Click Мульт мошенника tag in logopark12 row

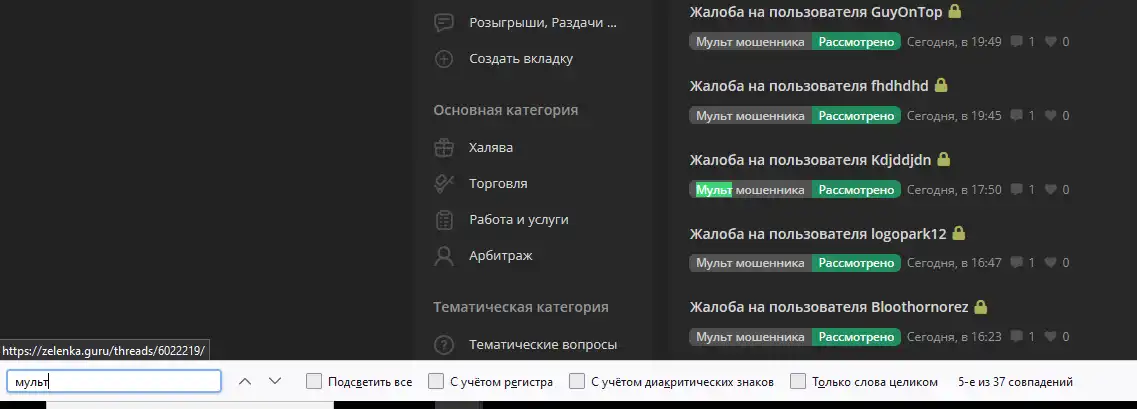pyautogui.click(x=751, y=263)
